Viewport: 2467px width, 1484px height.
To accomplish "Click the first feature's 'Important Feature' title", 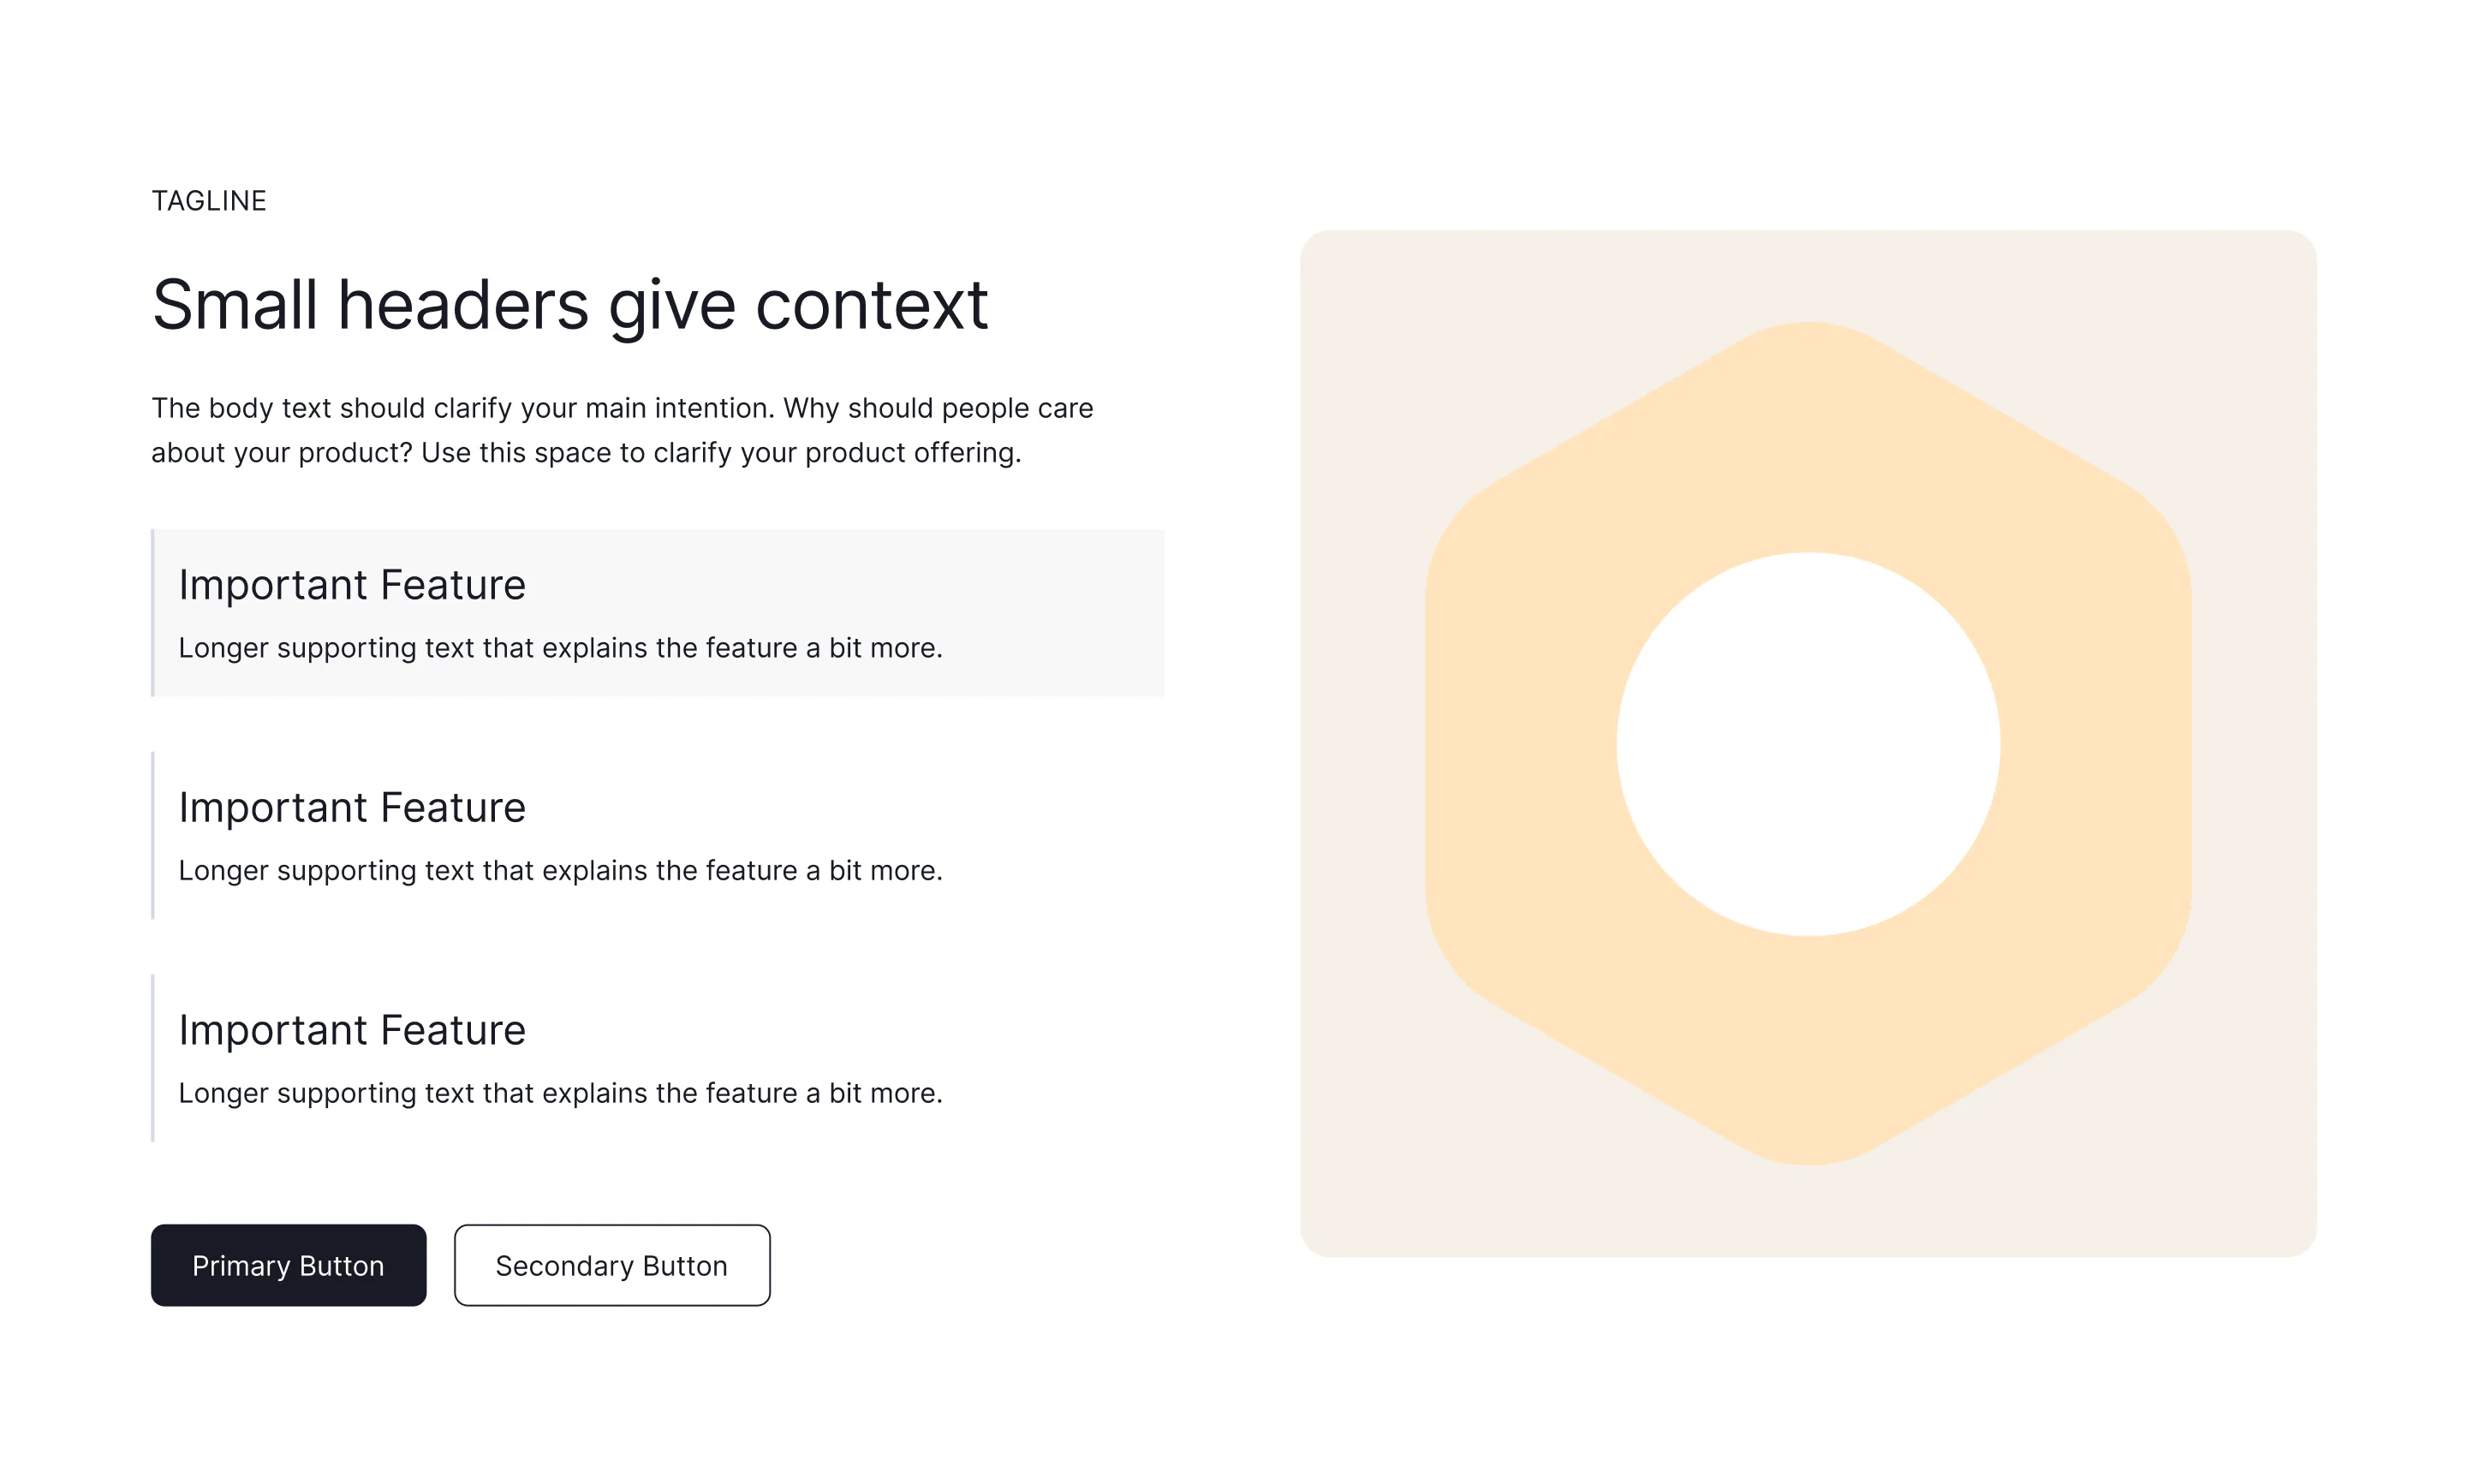I will pos(352,585).
